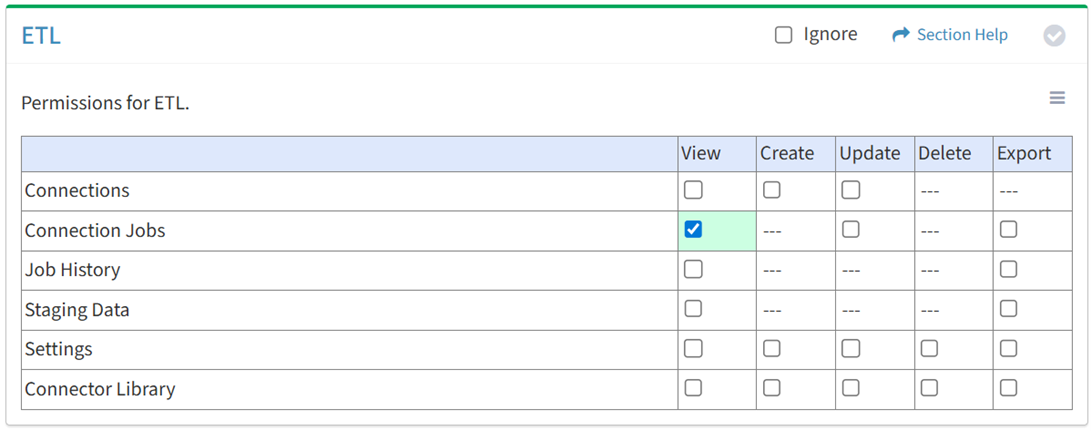The height and width of the screenshot is (431, 1091).
Task: Click the hamburger menu icon above the table
Action: tap(1057, 98)
